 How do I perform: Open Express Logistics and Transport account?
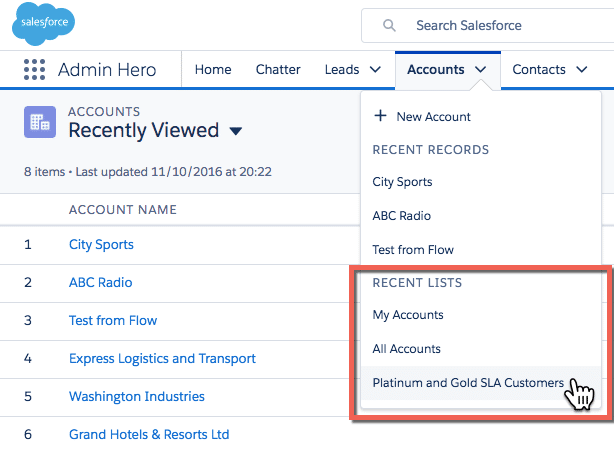(162, 359)
